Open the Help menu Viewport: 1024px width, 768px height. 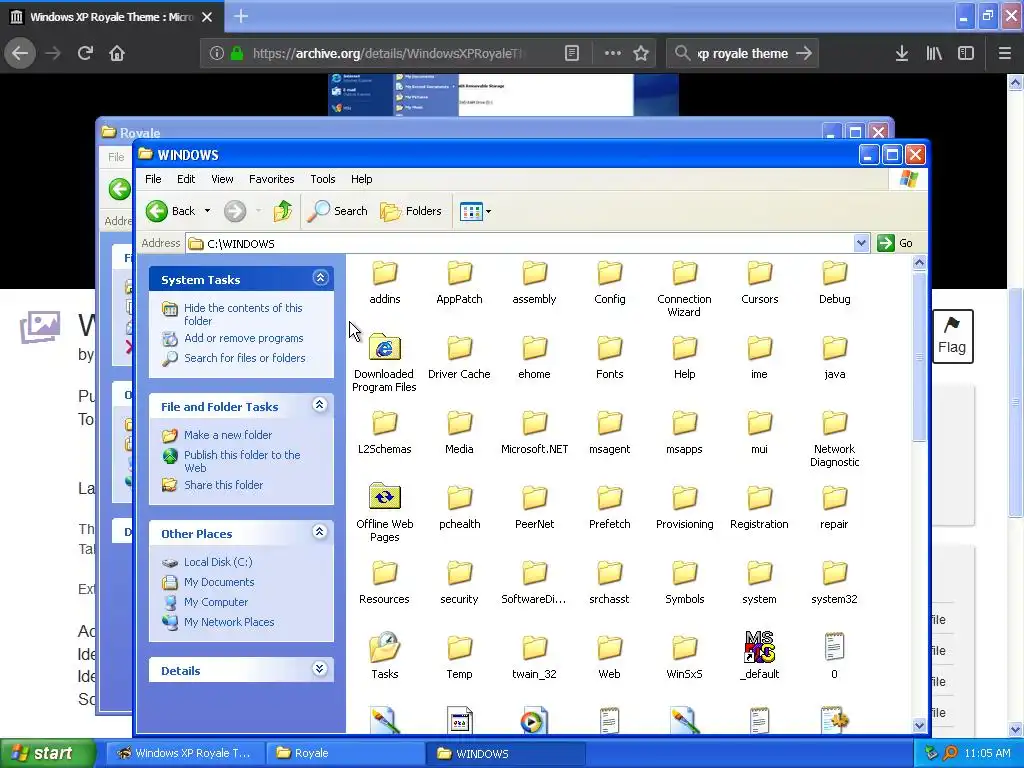point(361,179)
